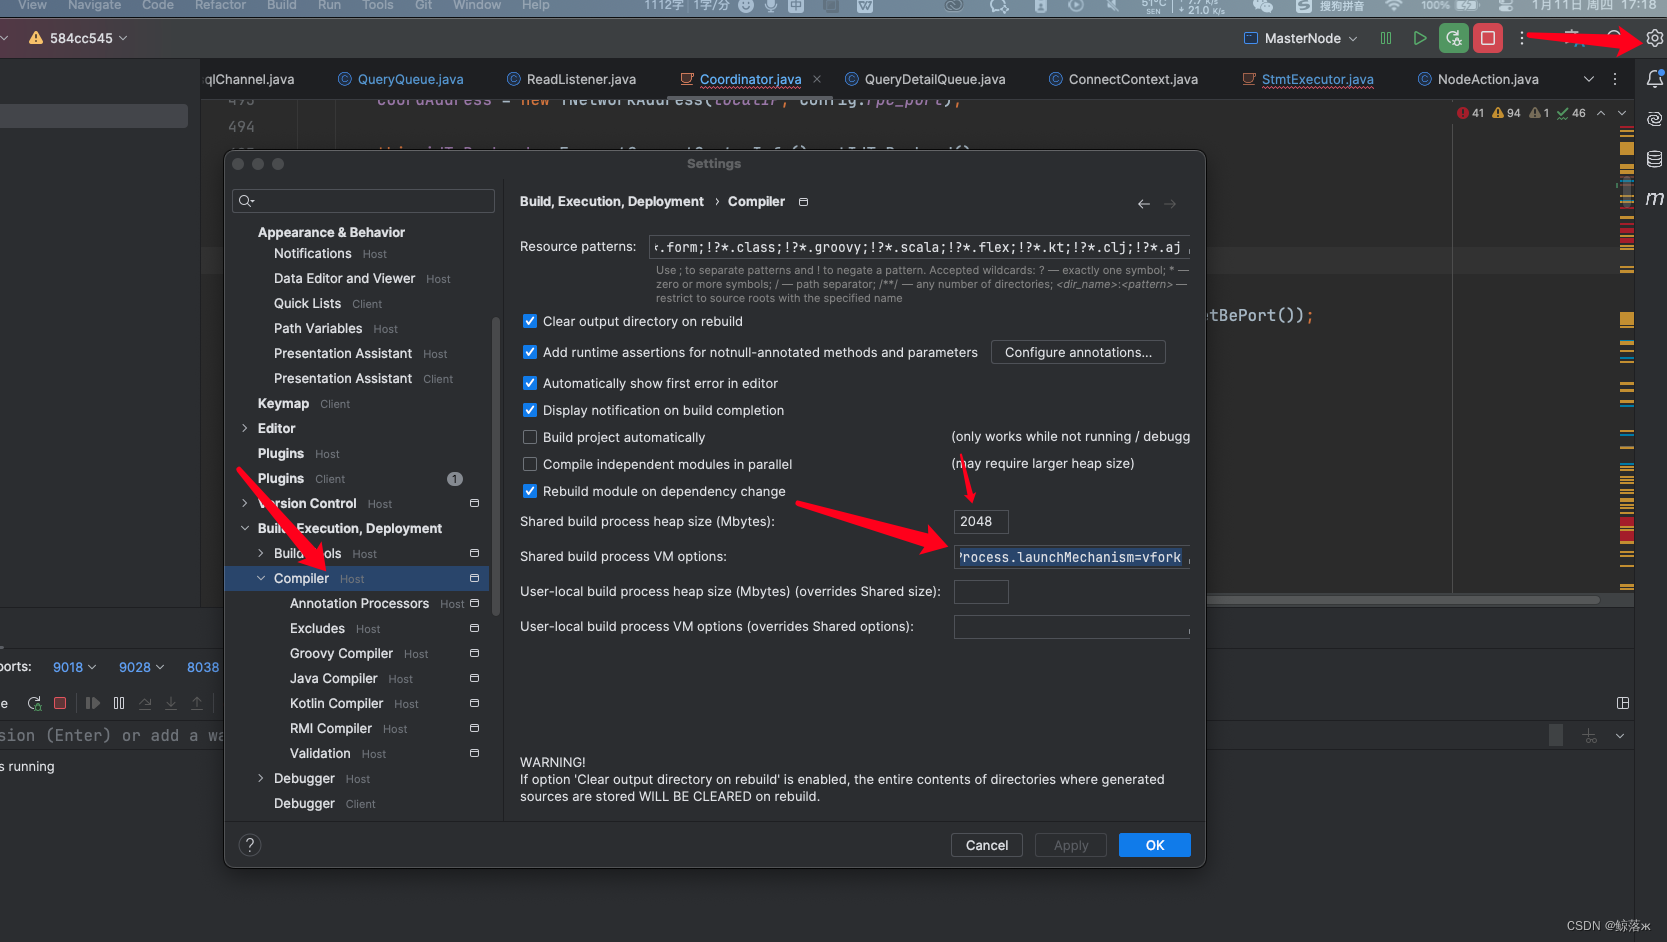Click the Rerun debug icon in the debug panel
This screenshot has width=1667, height=942.
34,703
